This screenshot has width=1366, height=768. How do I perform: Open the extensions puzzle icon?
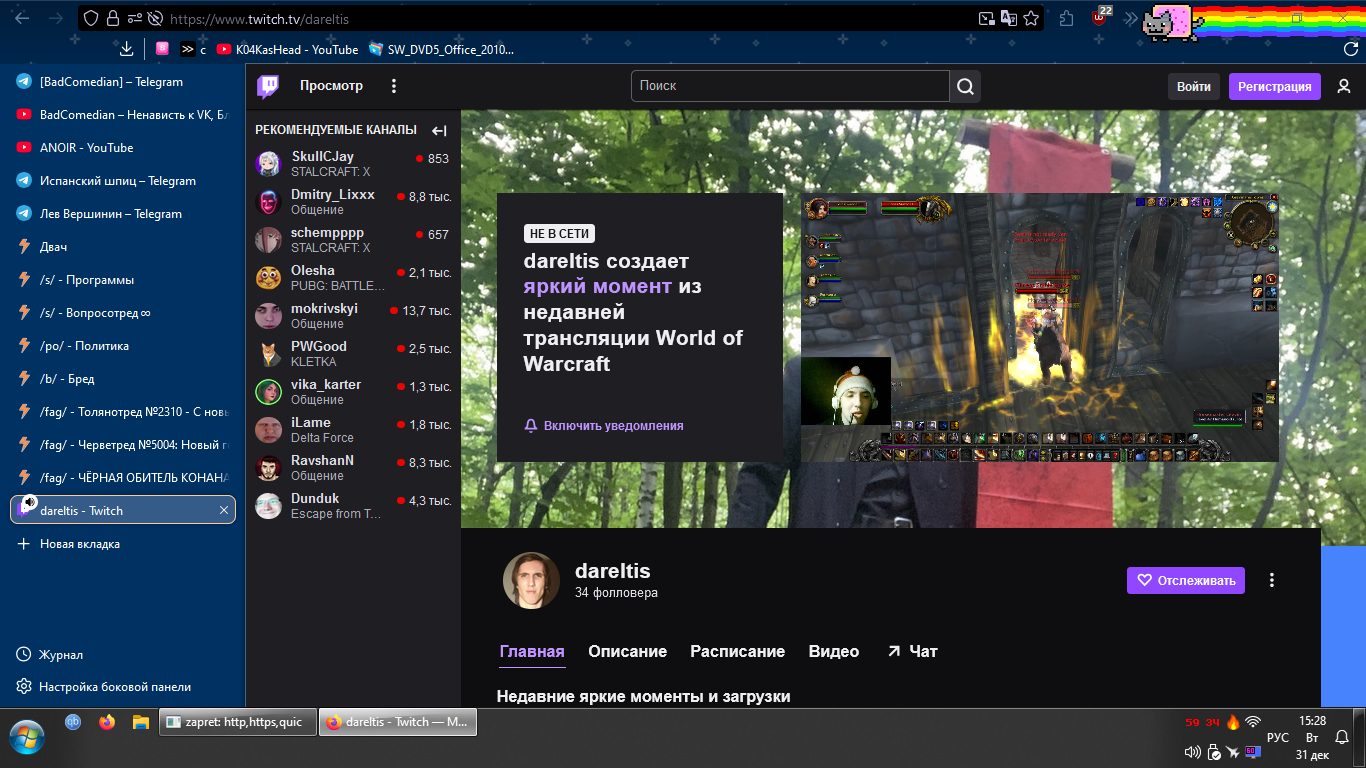tap(1067, 18)
